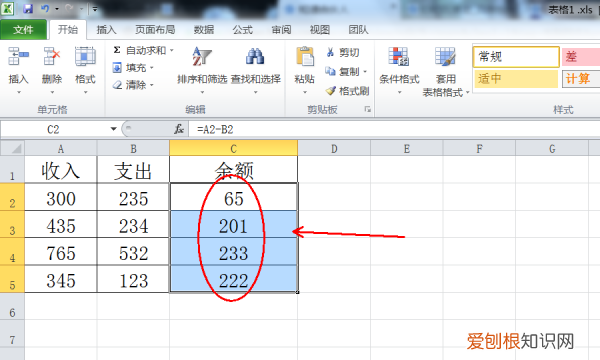
Task: Switch to the 视图 (View) tab
Action: tap(320, 29)
